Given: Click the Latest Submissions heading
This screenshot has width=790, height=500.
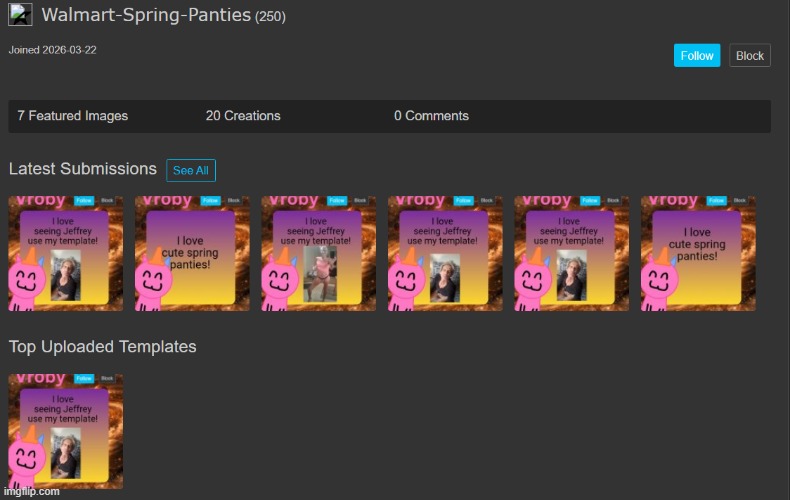Looking at the screenshot, I should click(x=83, y=169).
